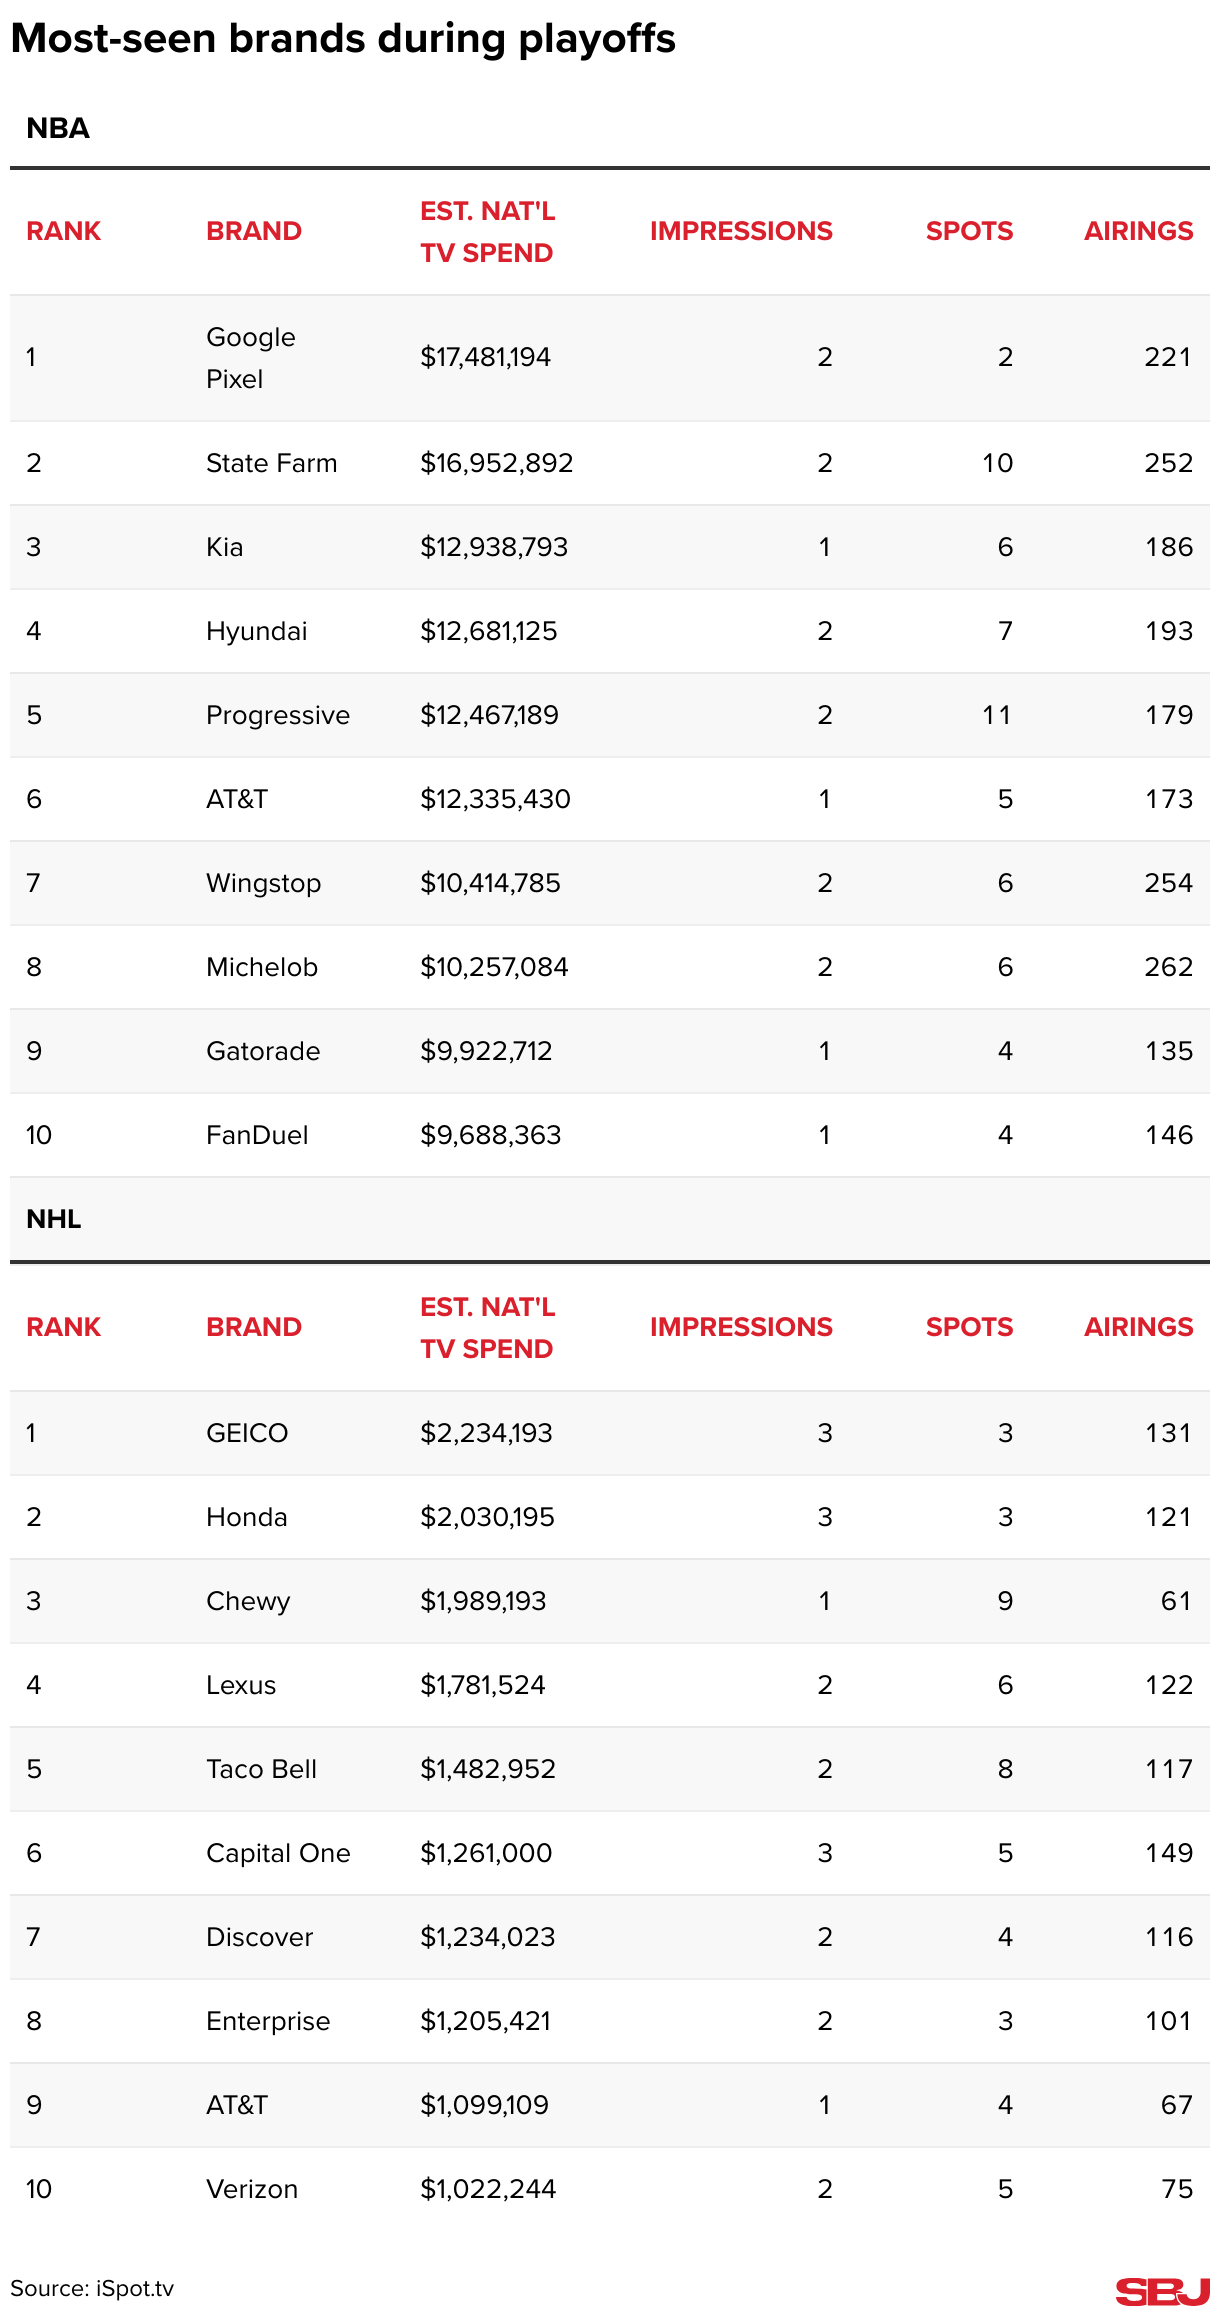Click NHL table's BRAND column header
The image size is (1220, 2316).
(x=254, y=1327)
